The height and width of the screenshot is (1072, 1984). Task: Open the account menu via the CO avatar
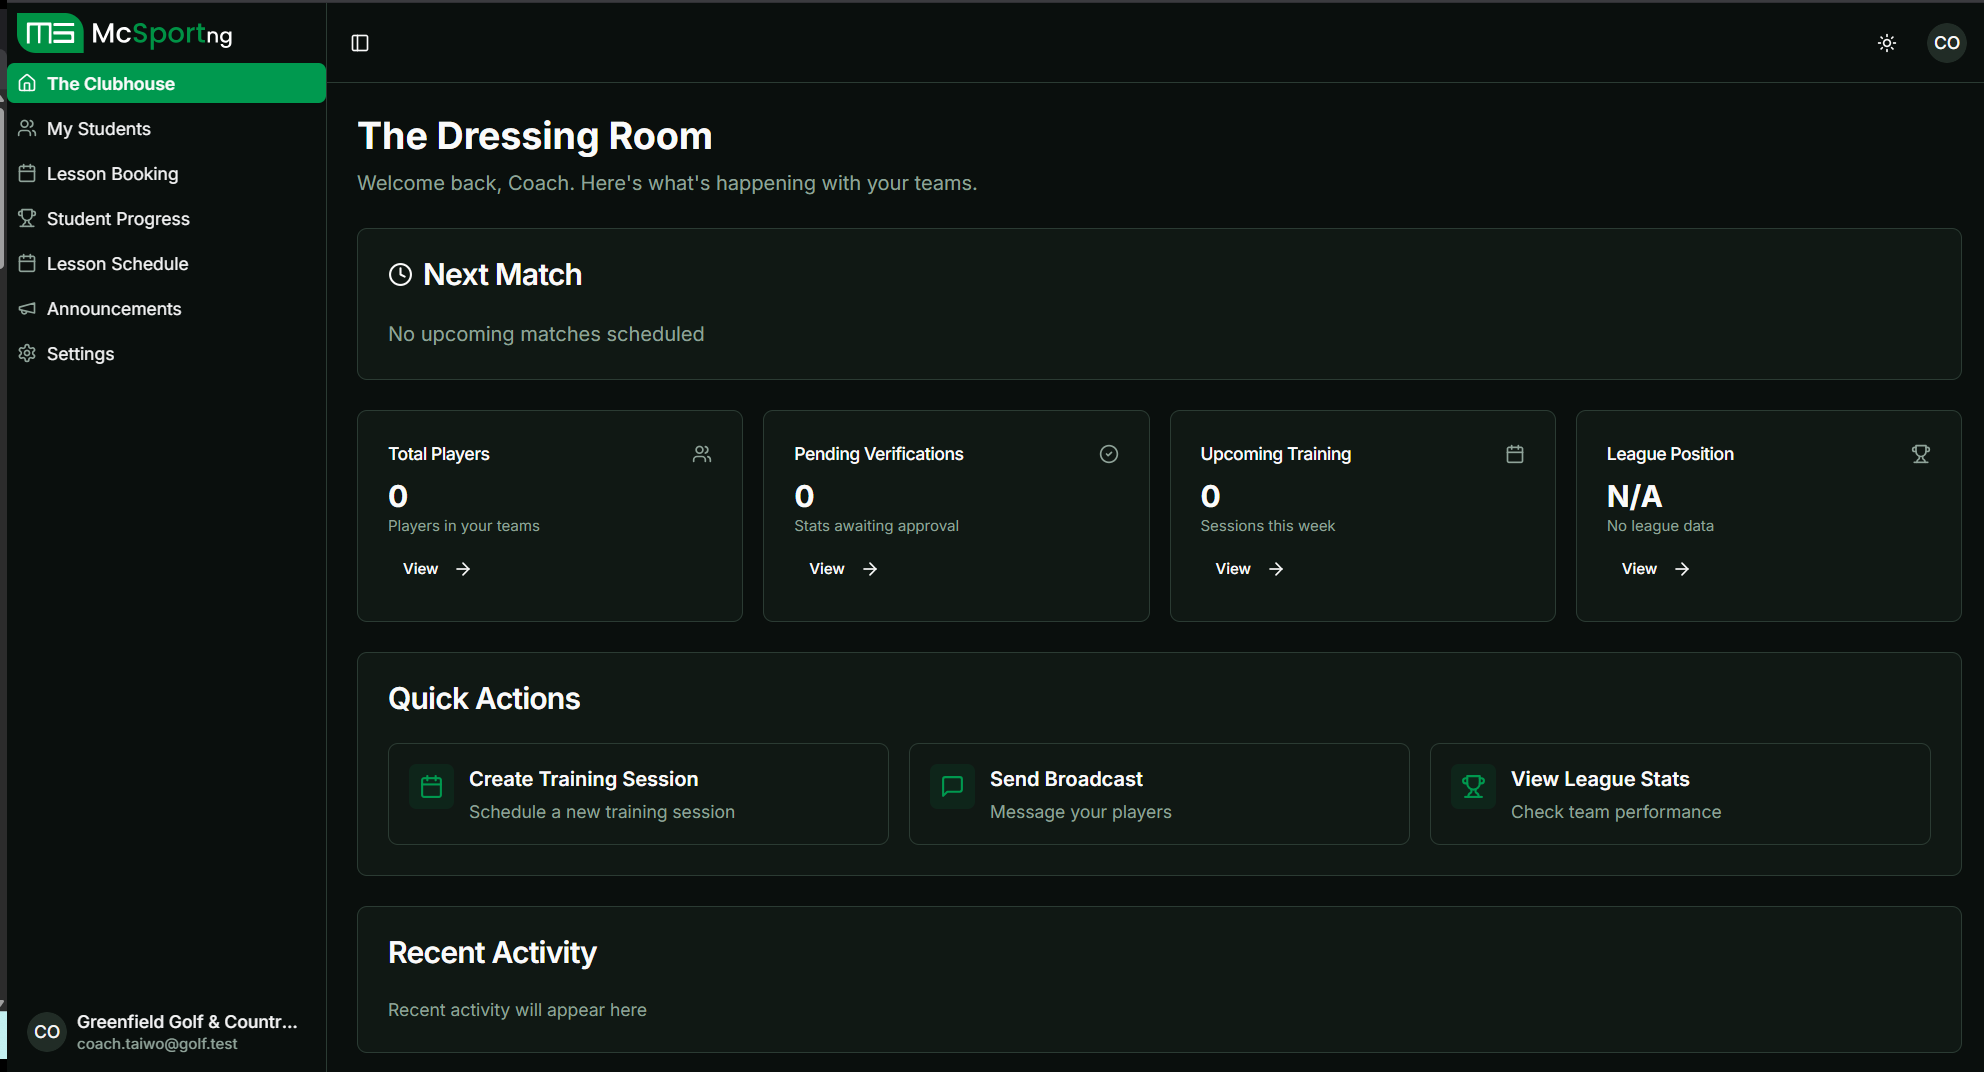click(1947, 43)
